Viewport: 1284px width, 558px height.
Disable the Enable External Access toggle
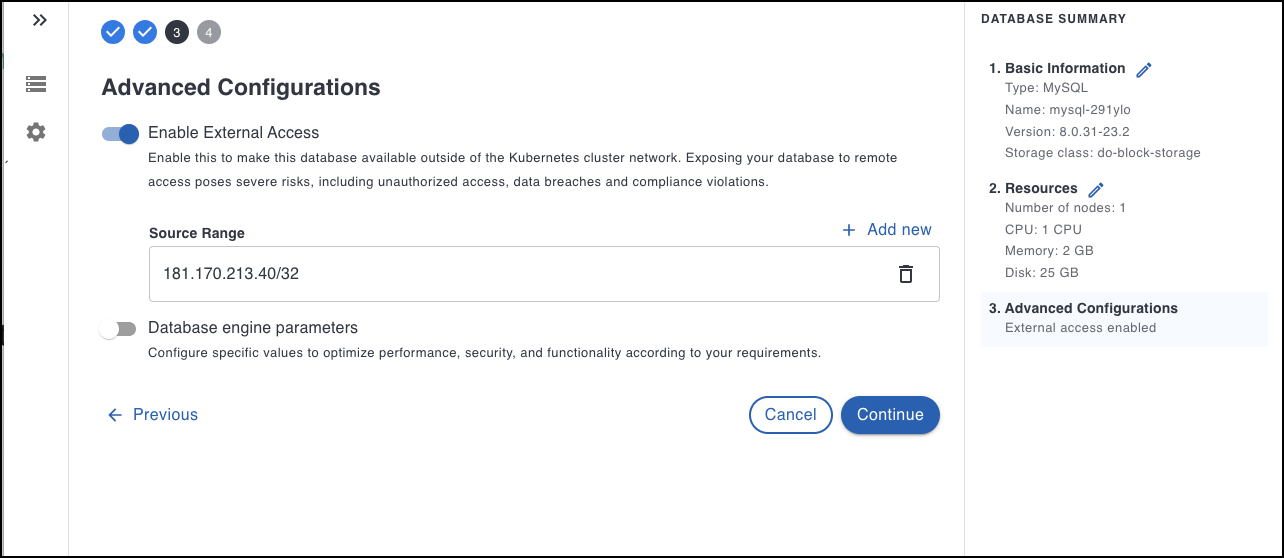point(120,133)
